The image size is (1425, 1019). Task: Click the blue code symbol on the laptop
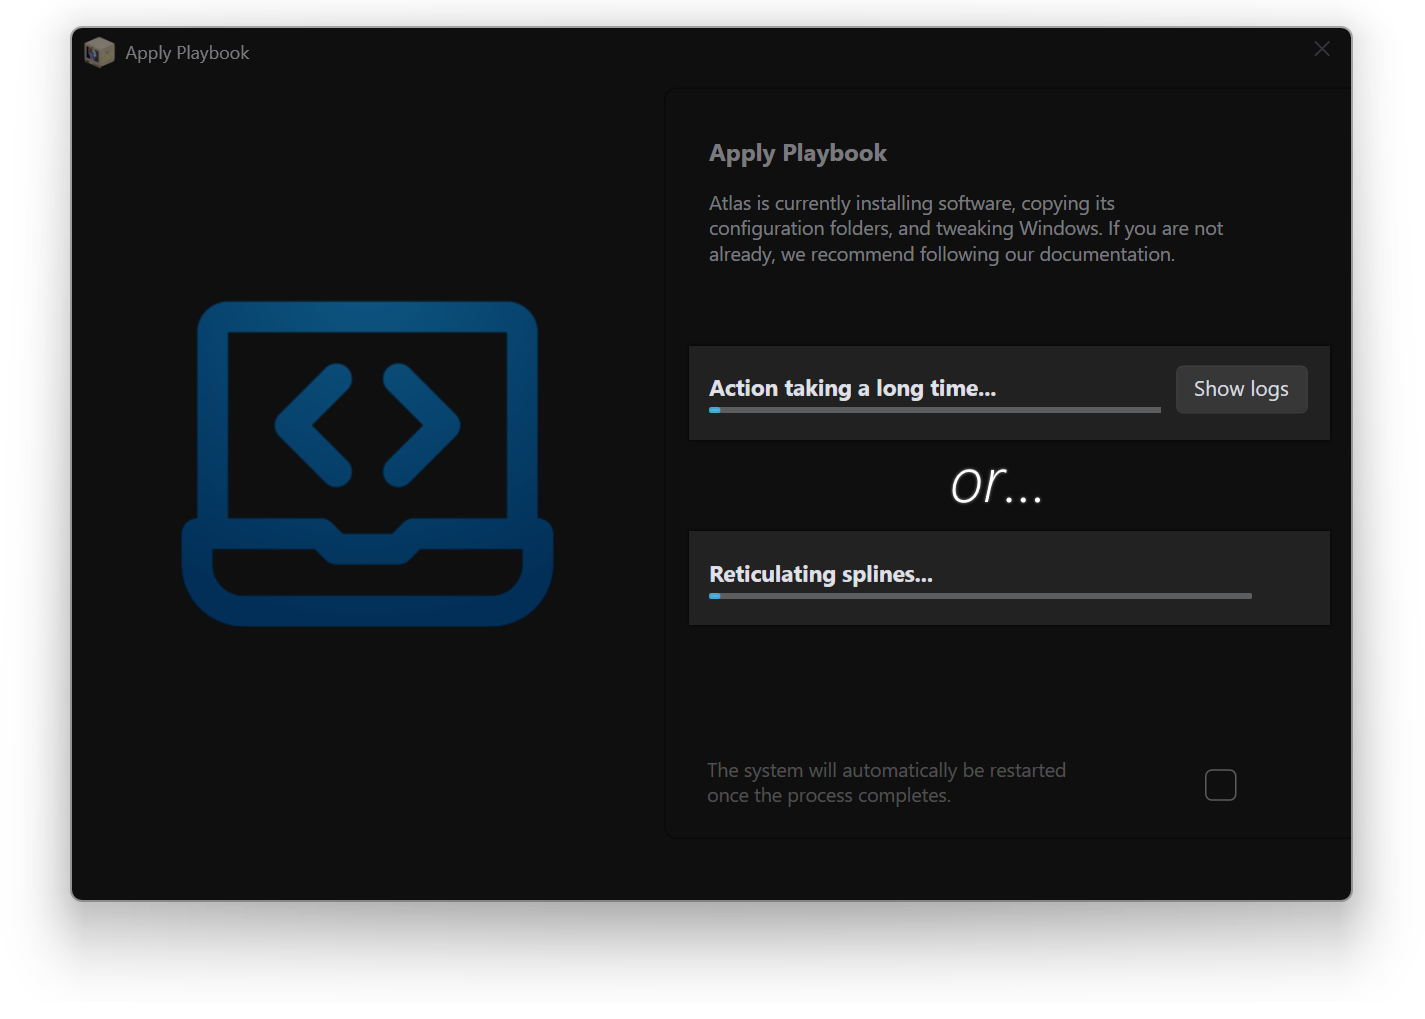[367, 425]
